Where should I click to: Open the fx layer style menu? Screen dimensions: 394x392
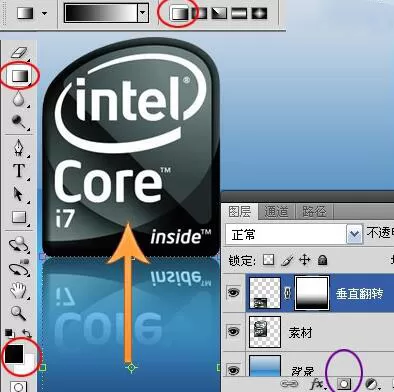tap(317, 384)
